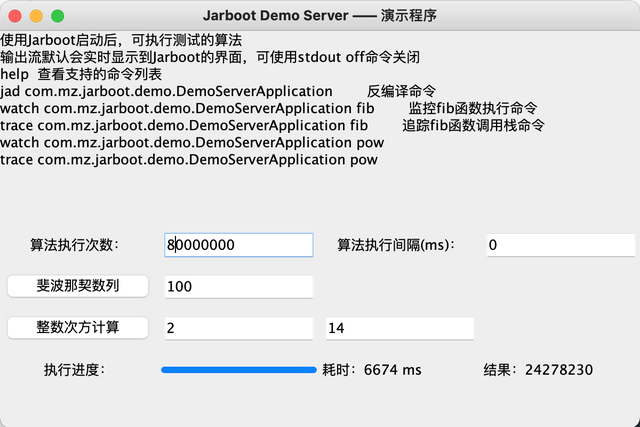Image resolution: width=640 pixels, height=427 pixels.
Task: Click the 算法执行次数 label
Action: [74, 245]
